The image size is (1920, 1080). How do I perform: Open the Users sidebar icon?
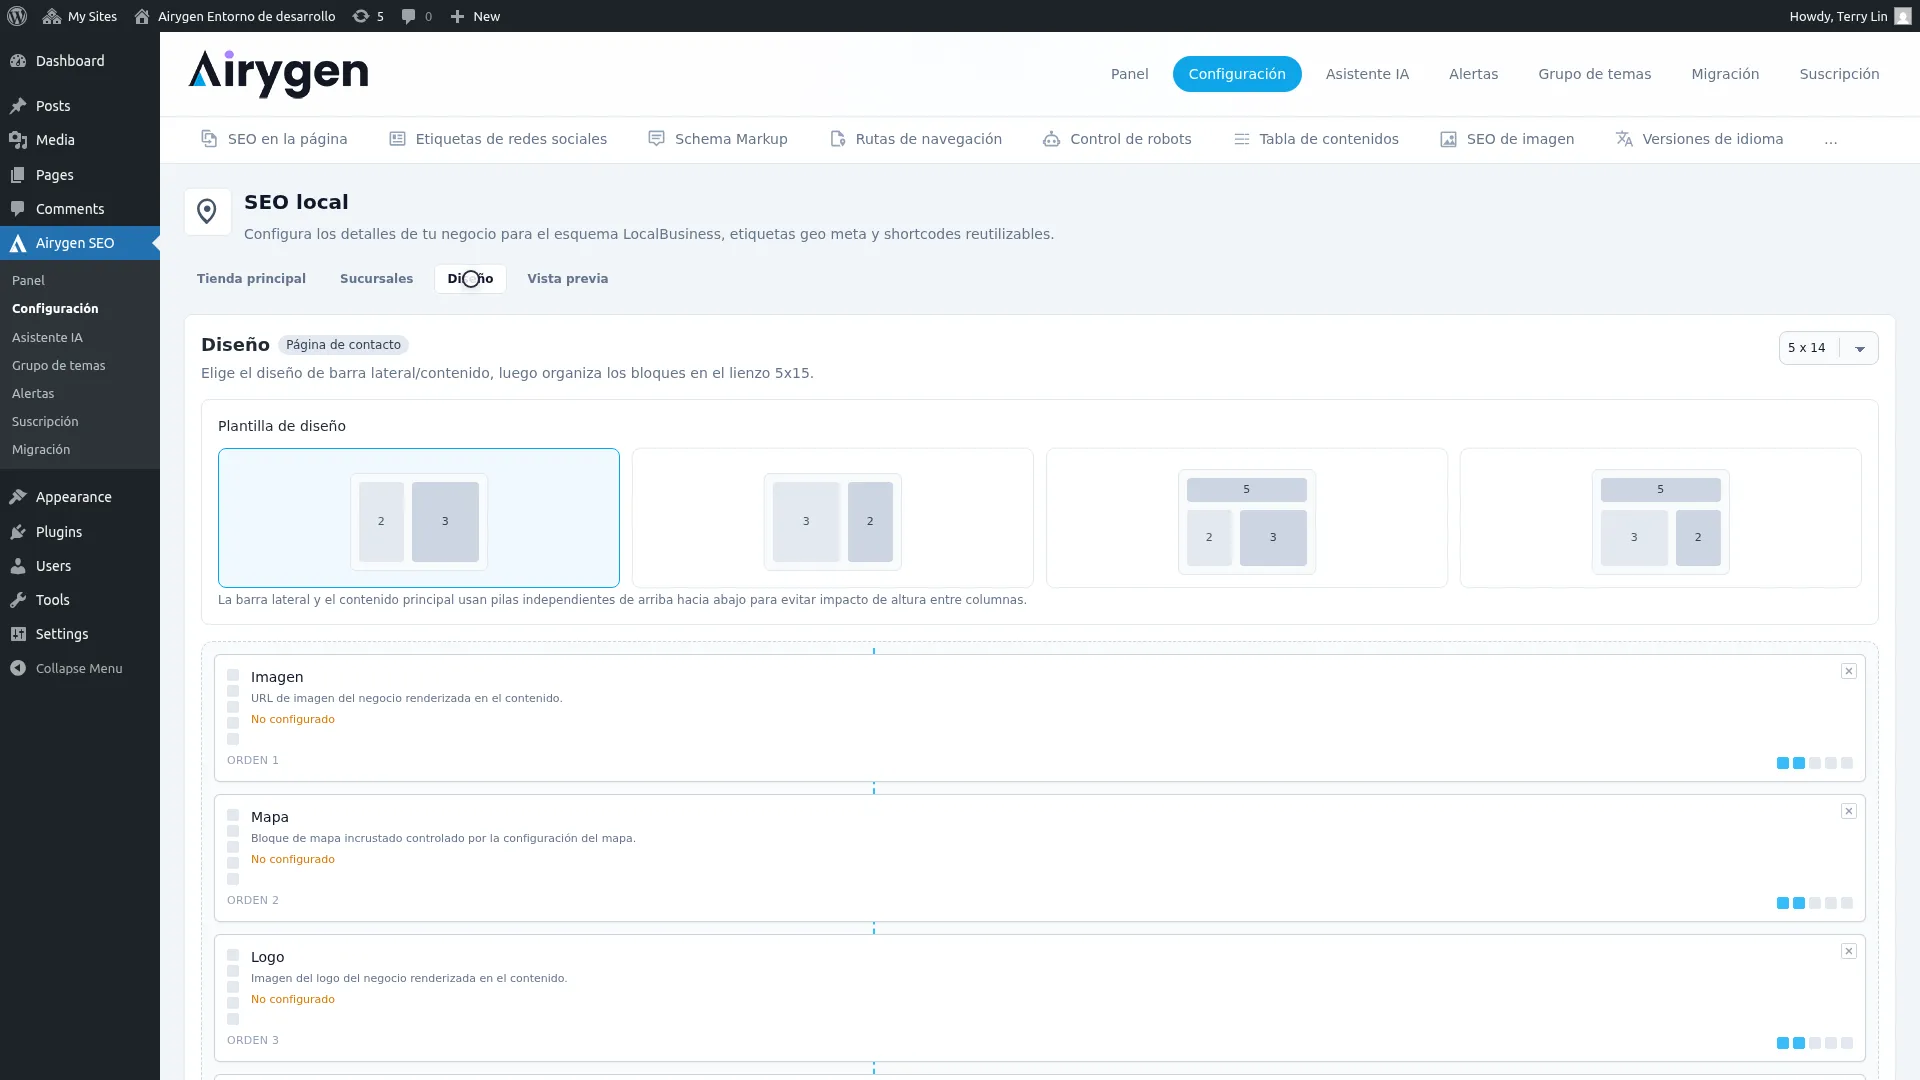click(x=18, y=566)
